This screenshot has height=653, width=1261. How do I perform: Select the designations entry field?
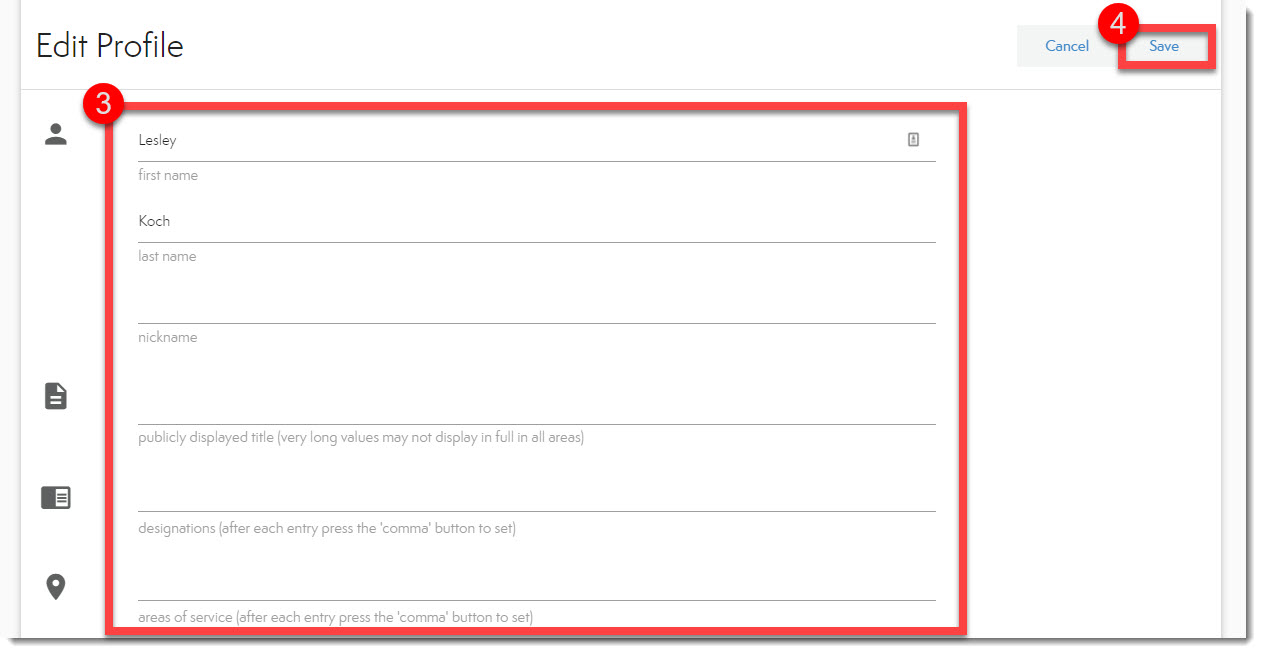coord(500,493)
